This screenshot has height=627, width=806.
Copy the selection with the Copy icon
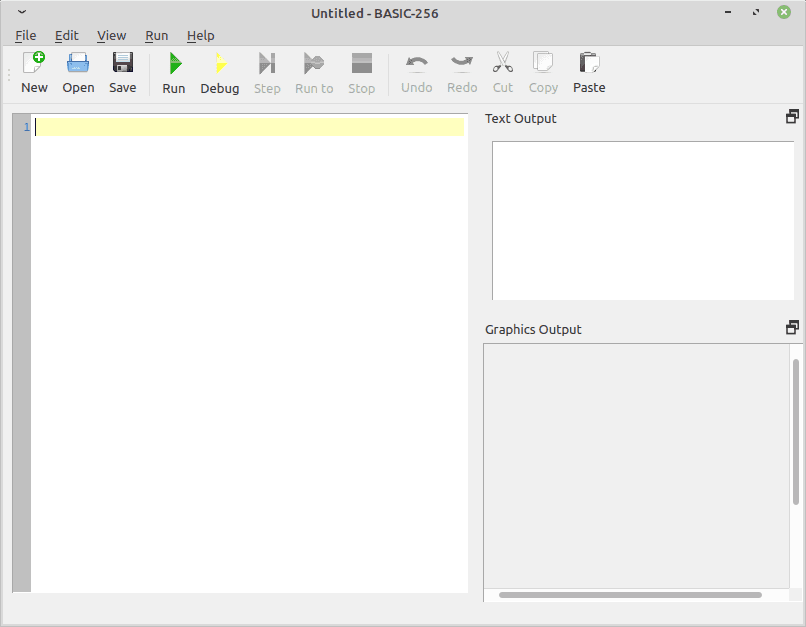pos(543,73)
